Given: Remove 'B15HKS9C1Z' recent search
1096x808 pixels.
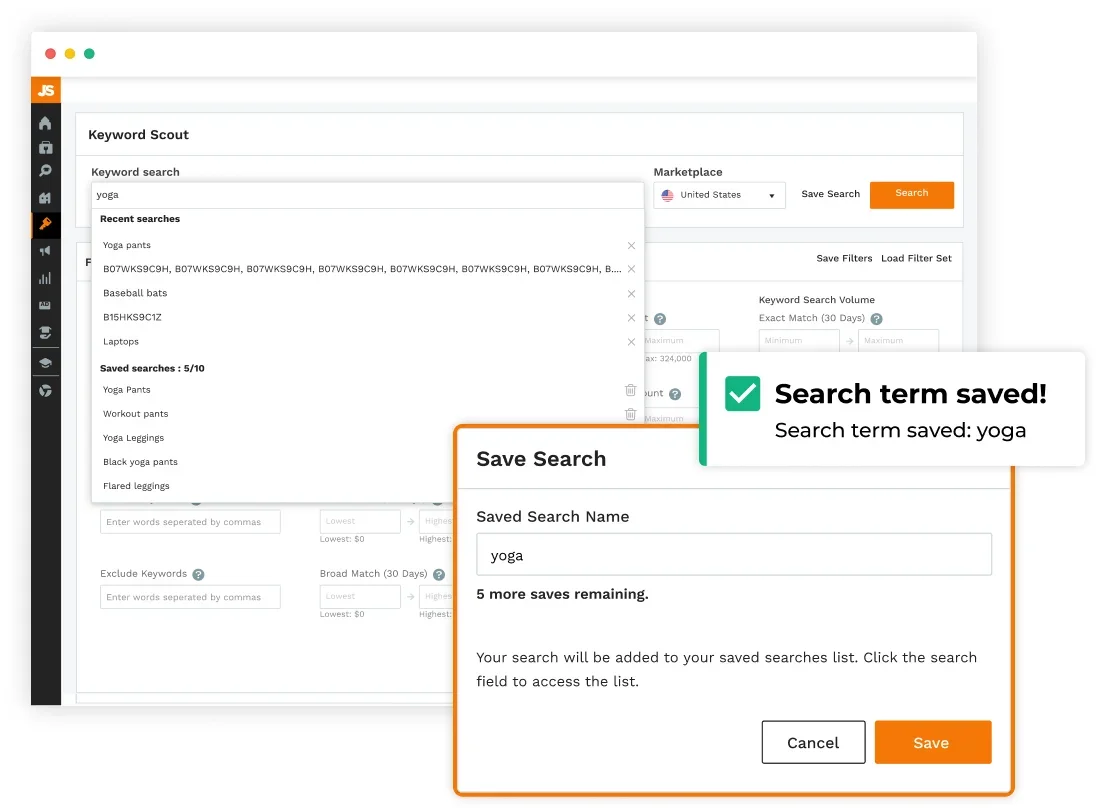Looking at the screenshot, I should [x=631, y=317].
